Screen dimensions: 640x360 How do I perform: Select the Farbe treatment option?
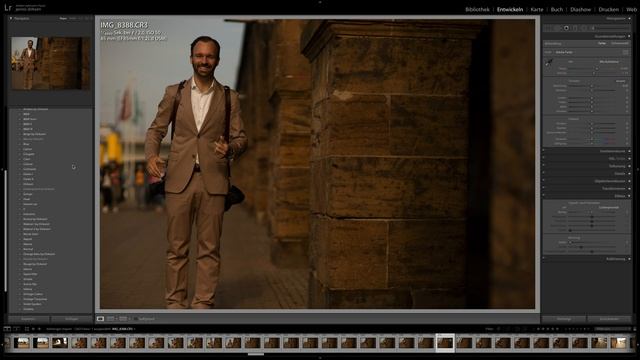pos(602,43)
